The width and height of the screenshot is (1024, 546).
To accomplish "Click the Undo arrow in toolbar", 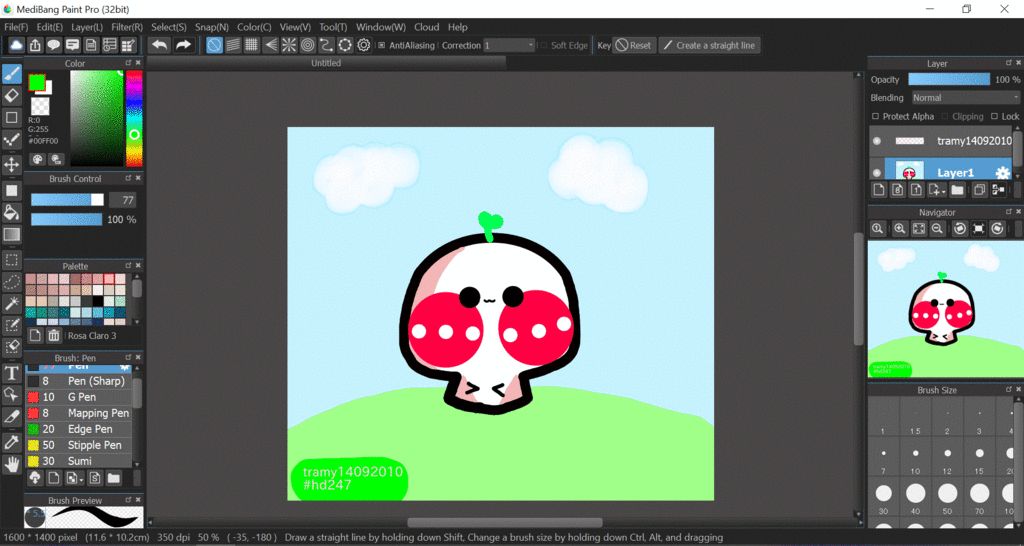I will click(159, 45).
